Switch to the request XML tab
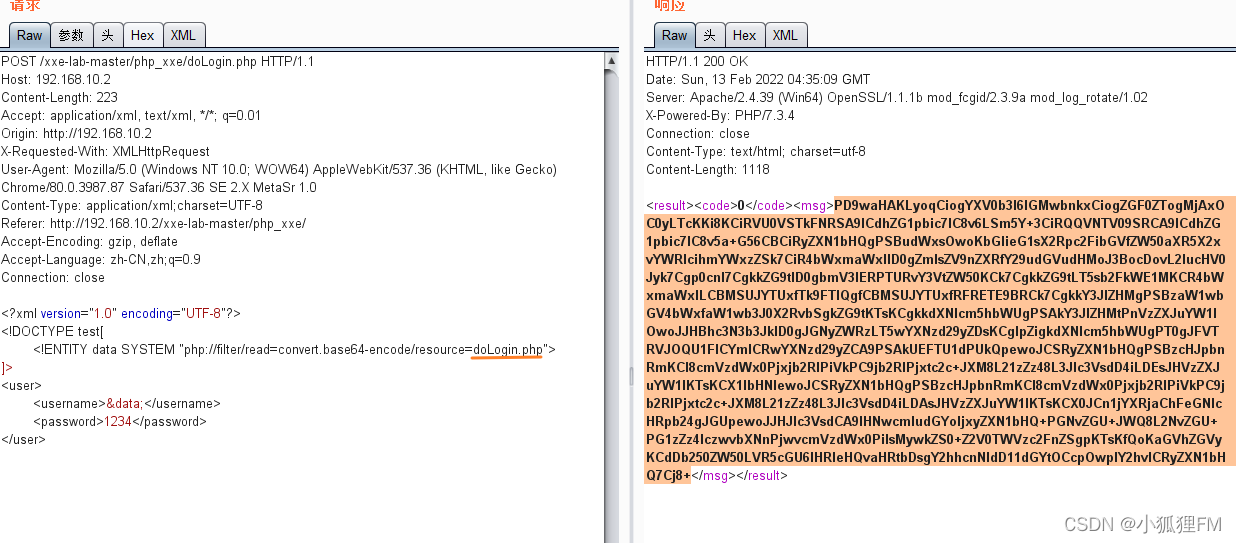The width and height of the screenshot is (1236, 543). [x=184, y=35]
